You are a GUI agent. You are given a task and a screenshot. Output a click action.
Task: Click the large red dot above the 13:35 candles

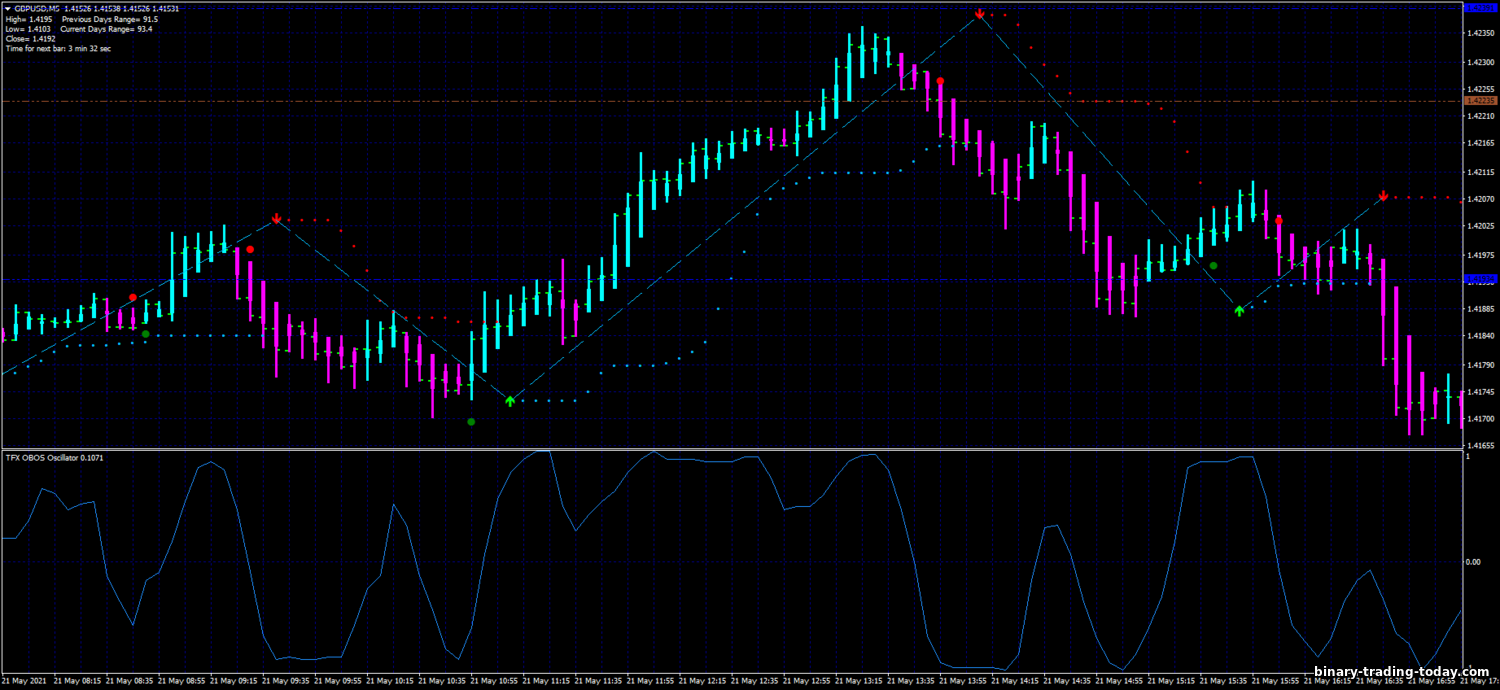(x=940, y=81)
